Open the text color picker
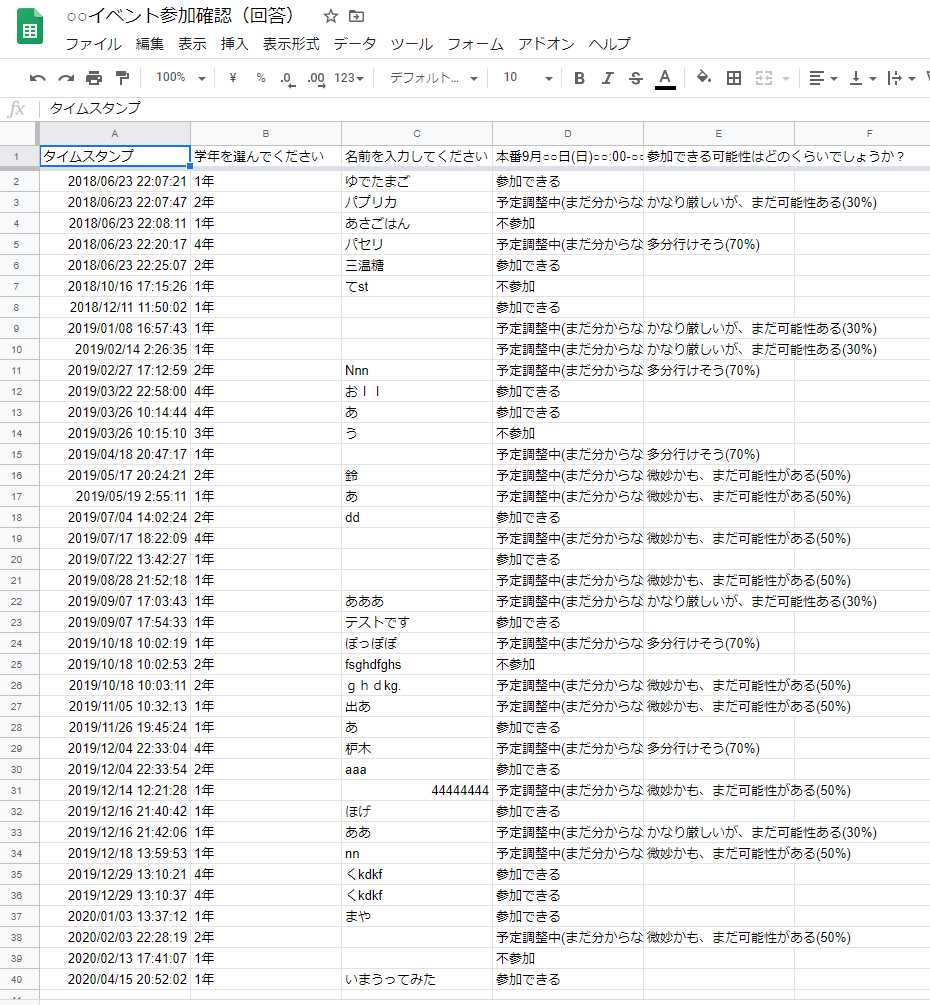Screen dimensions: 930x1005 tap(665, 79)
